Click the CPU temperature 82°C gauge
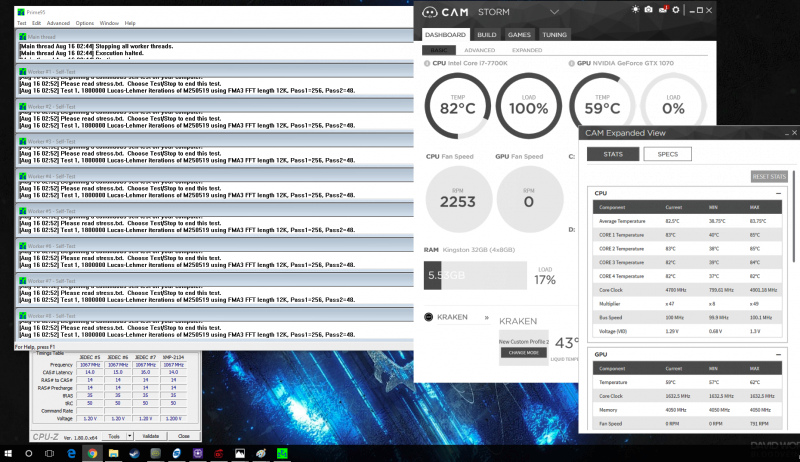Viewport: 800px width, 462px height. [458, 106]
